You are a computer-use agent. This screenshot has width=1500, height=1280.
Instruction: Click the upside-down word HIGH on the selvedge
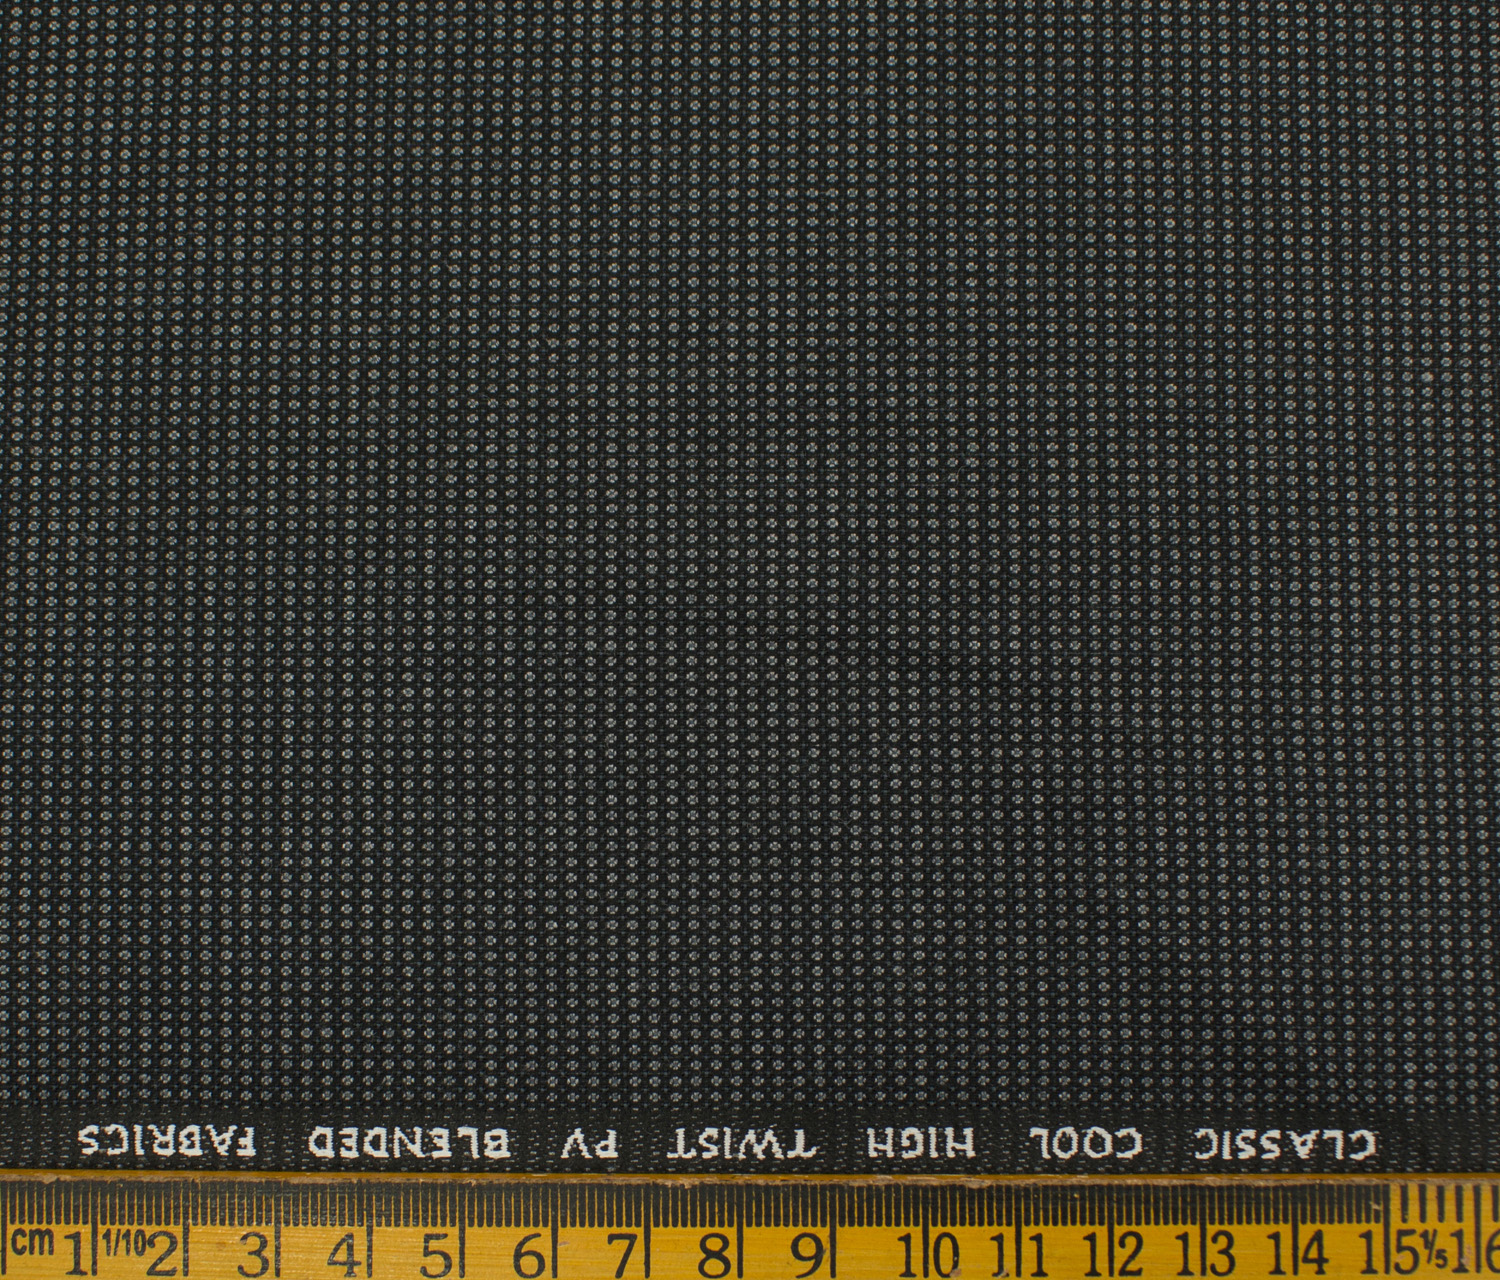919,1143
